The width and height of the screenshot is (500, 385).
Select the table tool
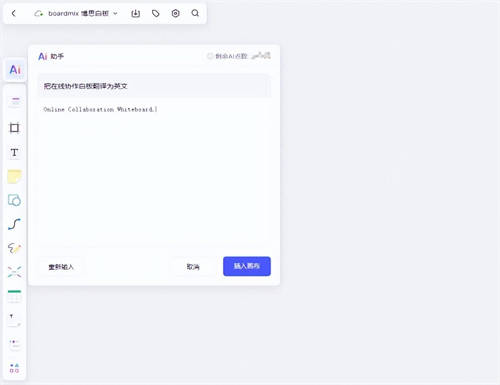click(x=14, y=296)
